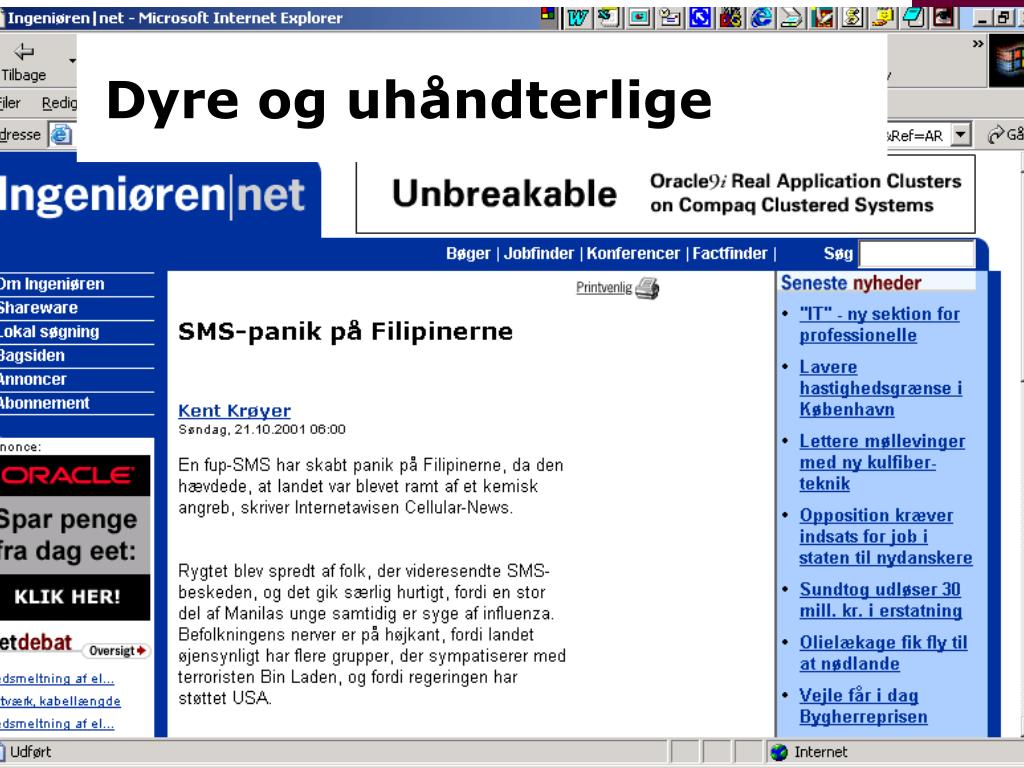The width and height of the screenshot is (1024, 768).
Task: Click the Tilbage back arrow
Action: (24, 52)
